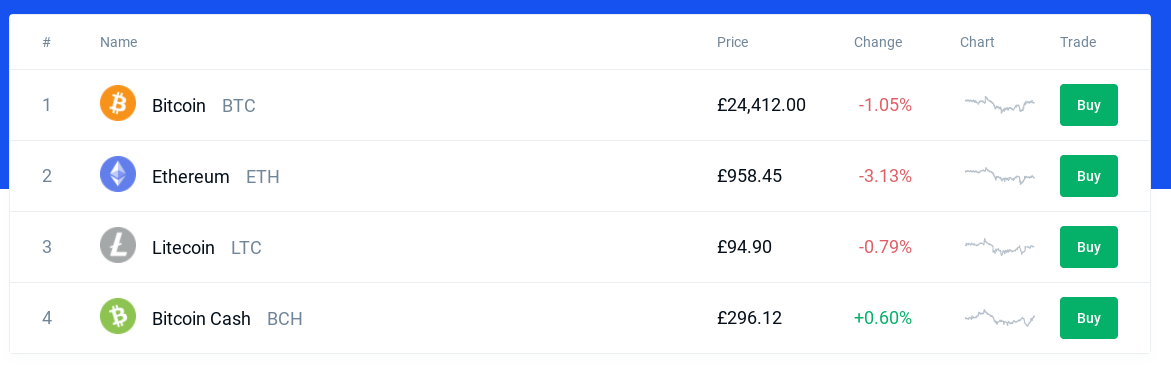Click the Ethereum diamond logo icon
Viewport: 1171px width, 371px height.
(x=118, y=174)
